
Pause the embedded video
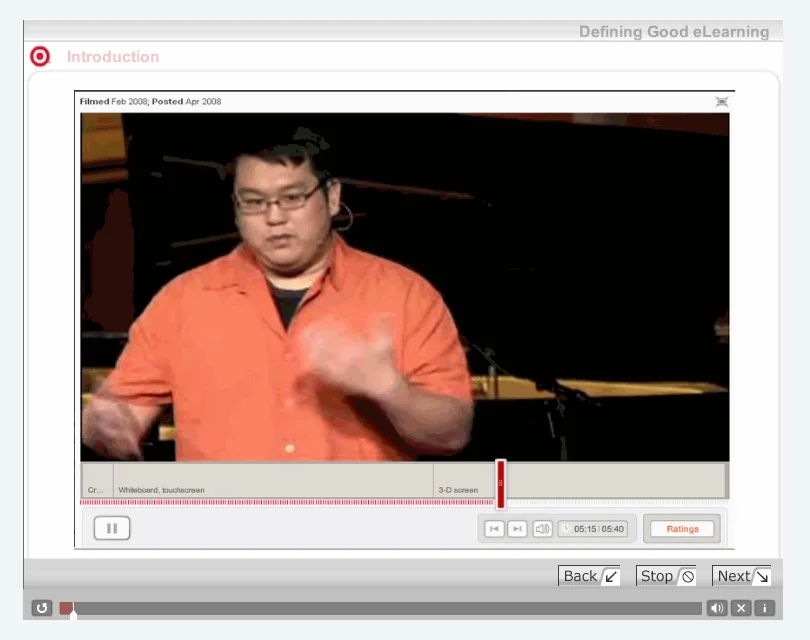(112, 528)
